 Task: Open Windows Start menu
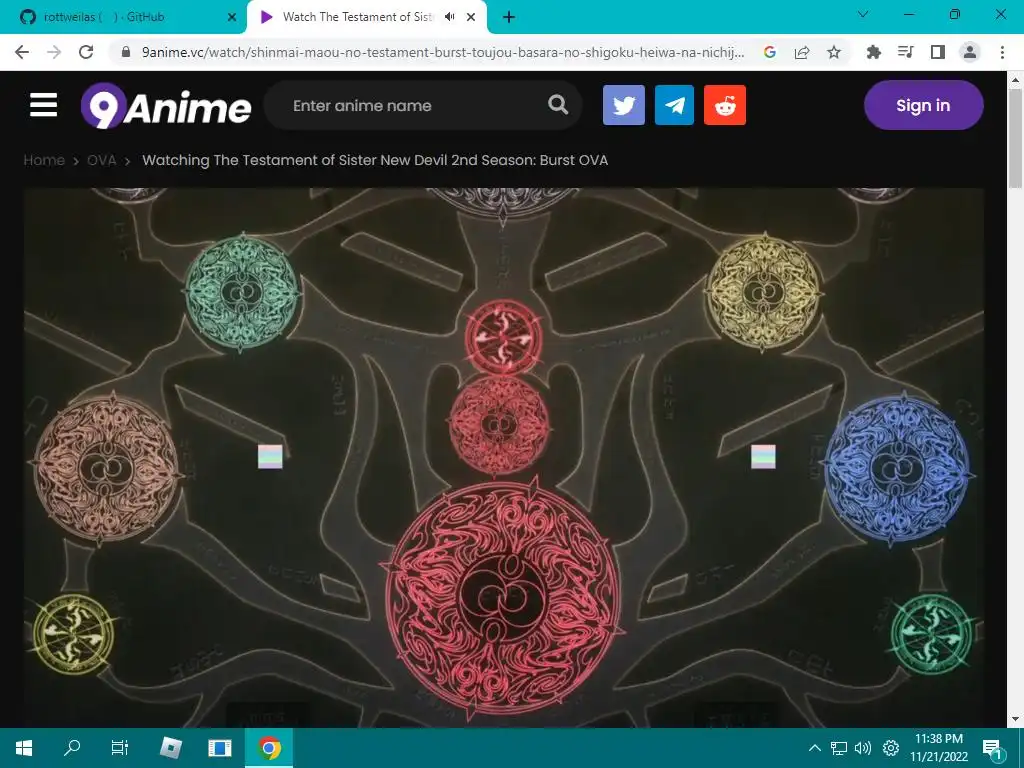click(24, 748)
